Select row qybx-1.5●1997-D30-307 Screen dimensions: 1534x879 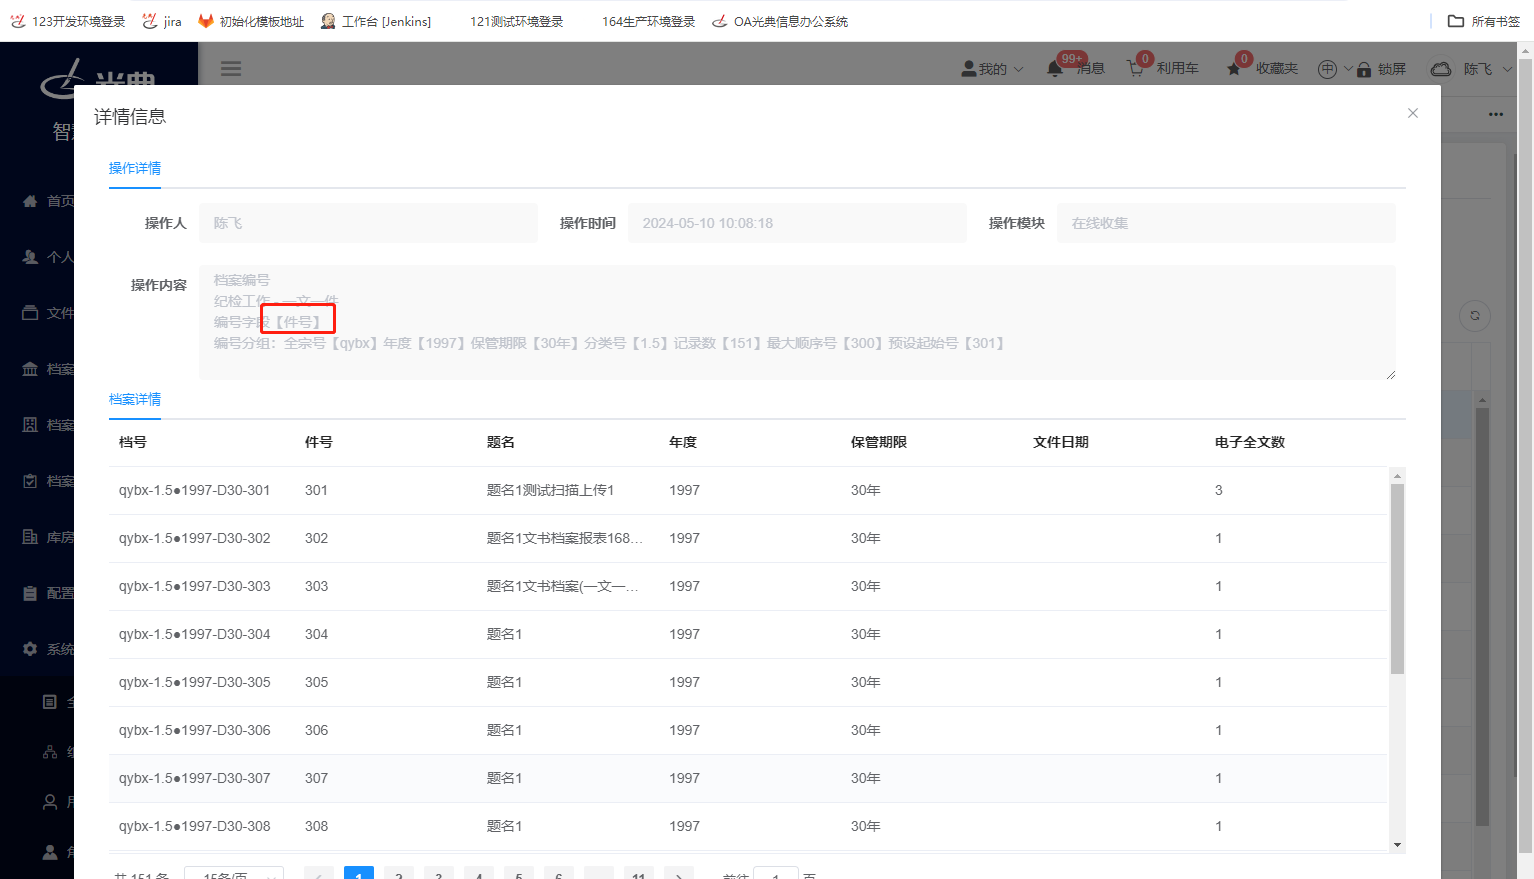(748, 778)
